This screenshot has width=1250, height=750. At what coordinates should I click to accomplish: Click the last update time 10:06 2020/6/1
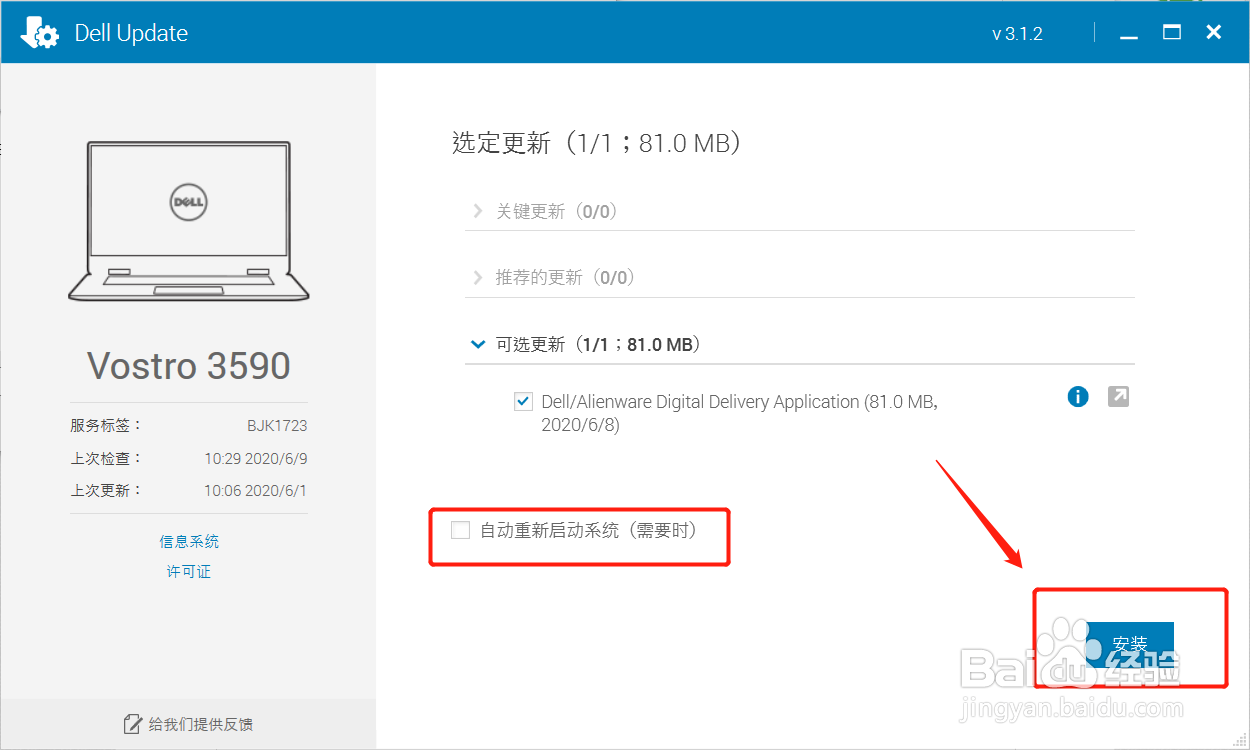pyautogui.click(x=256, y=490)
